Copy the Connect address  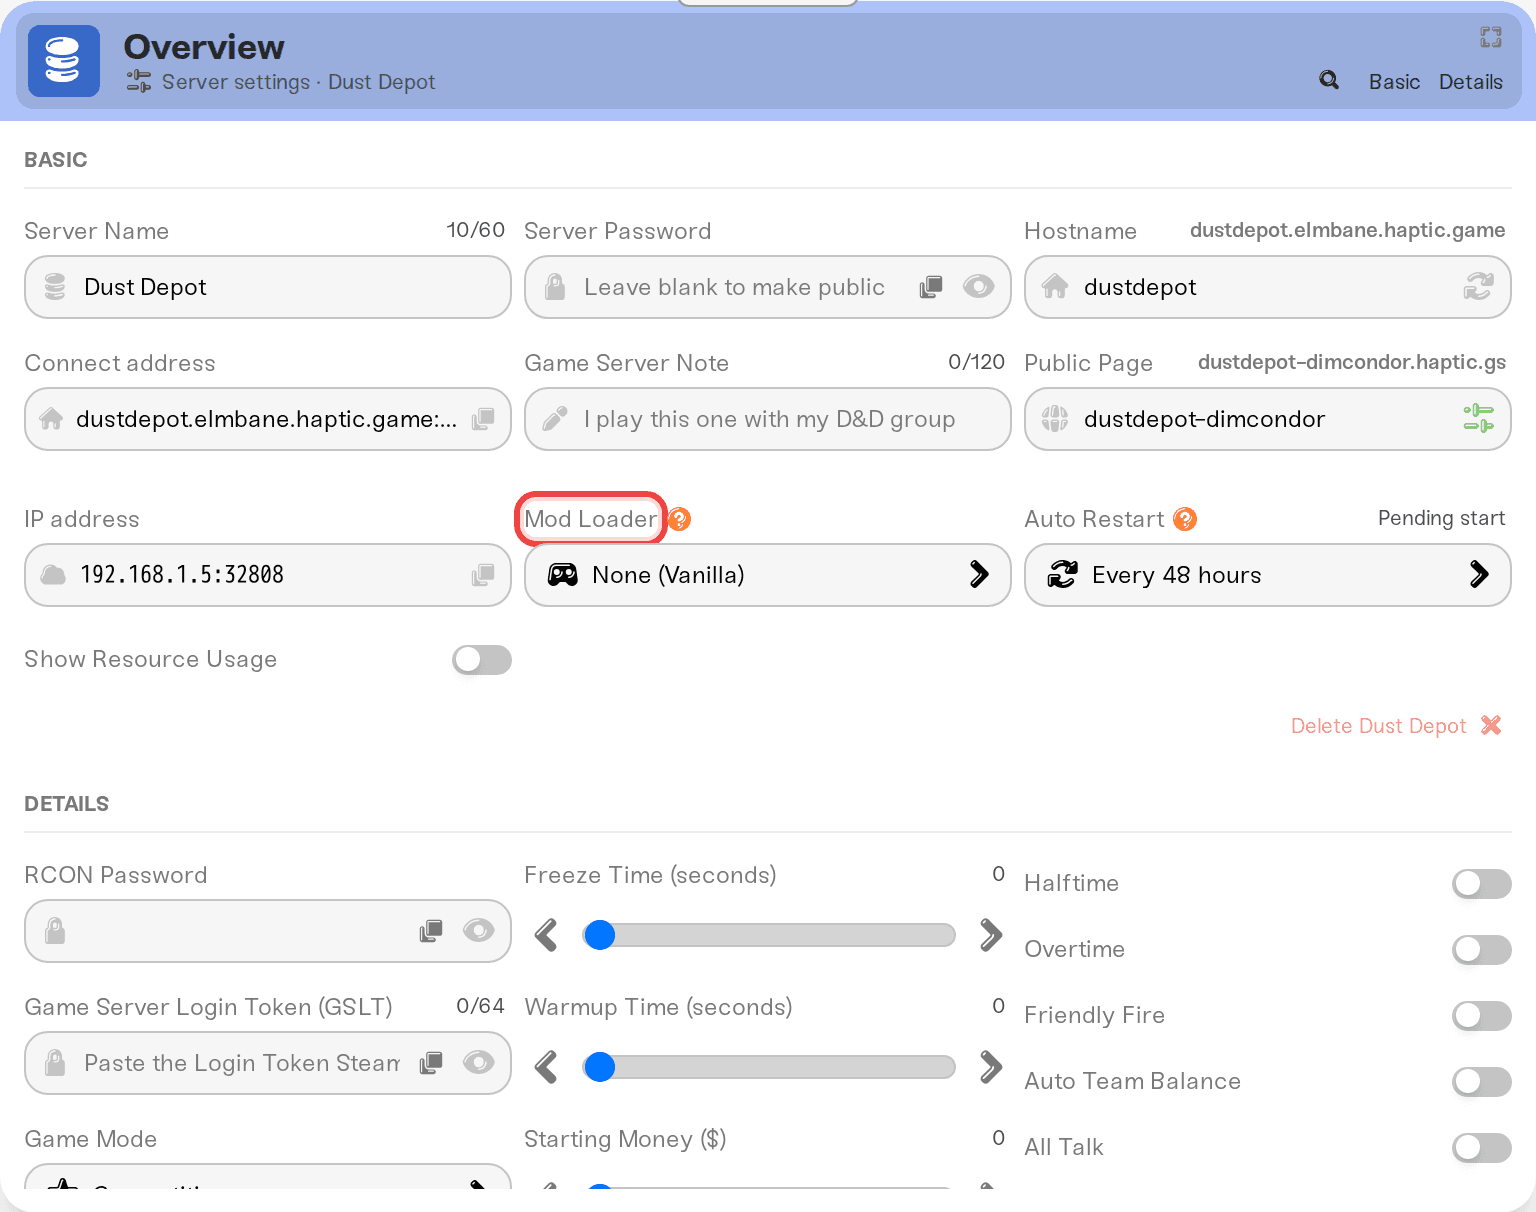[483, 419]
